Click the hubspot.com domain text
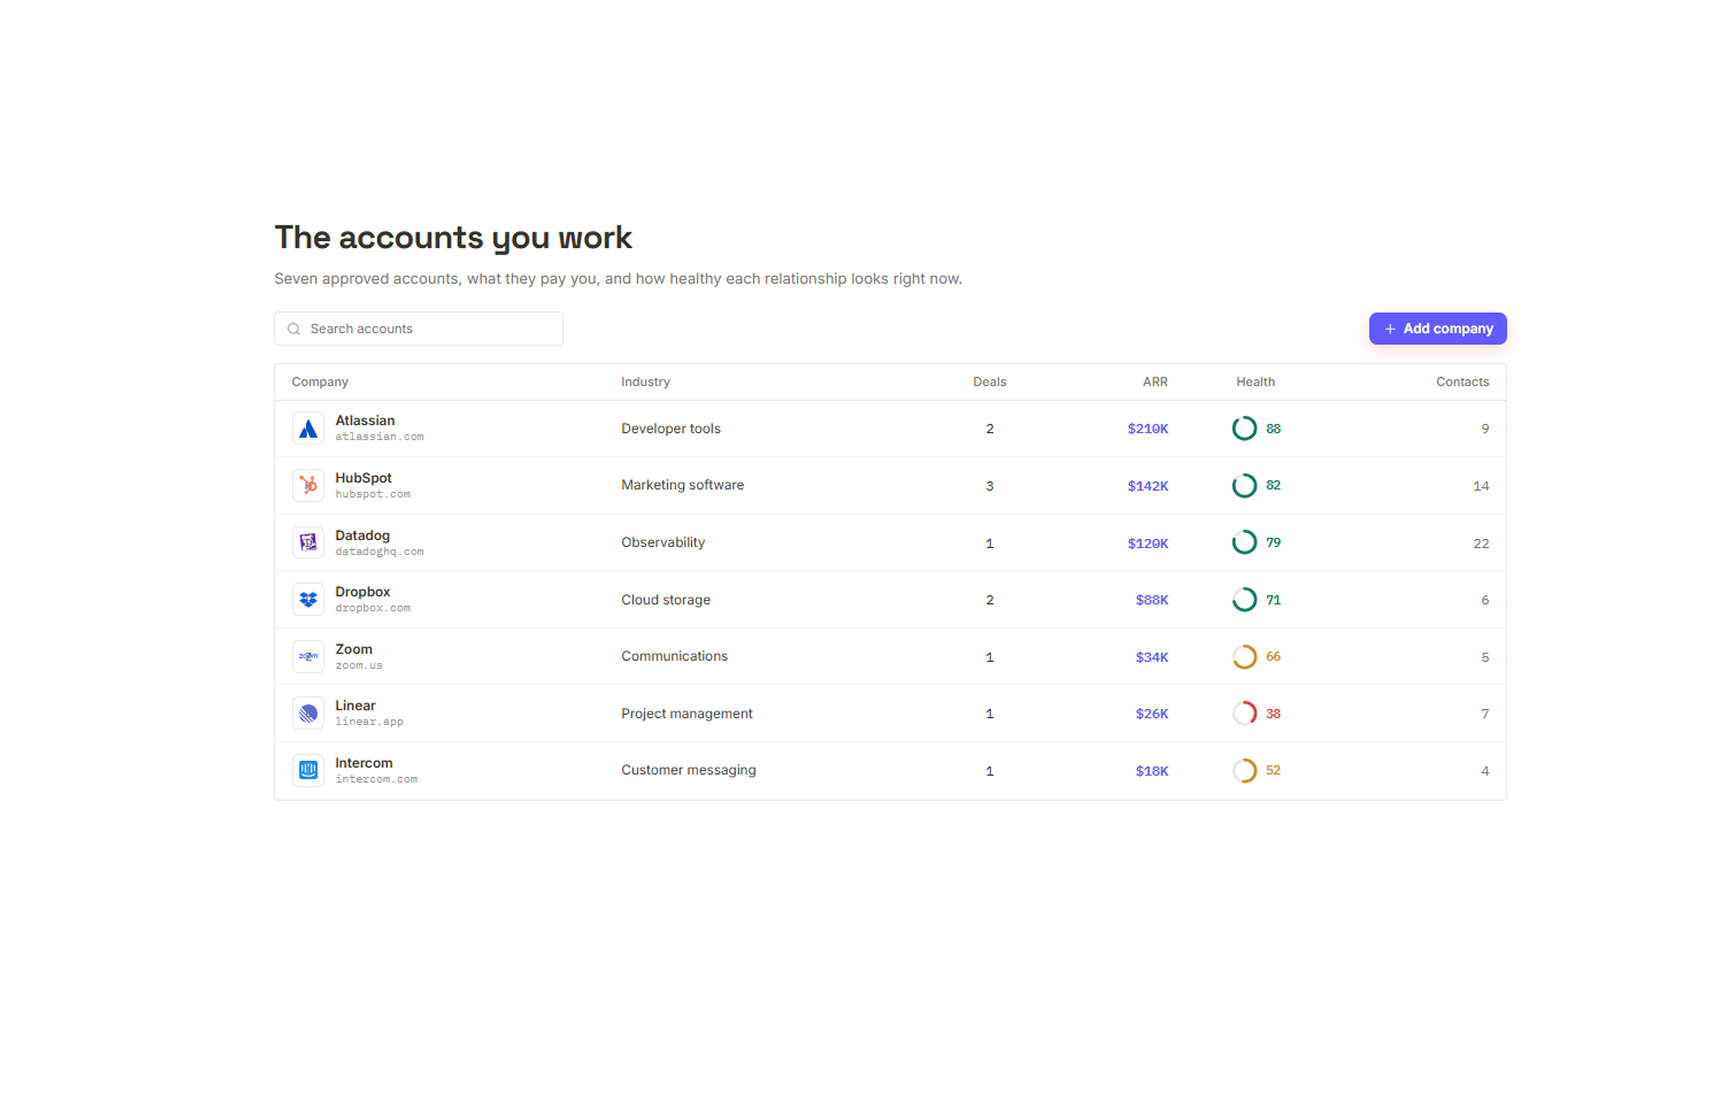This screenshot has width=1728, height=1117. pos(372,494)
